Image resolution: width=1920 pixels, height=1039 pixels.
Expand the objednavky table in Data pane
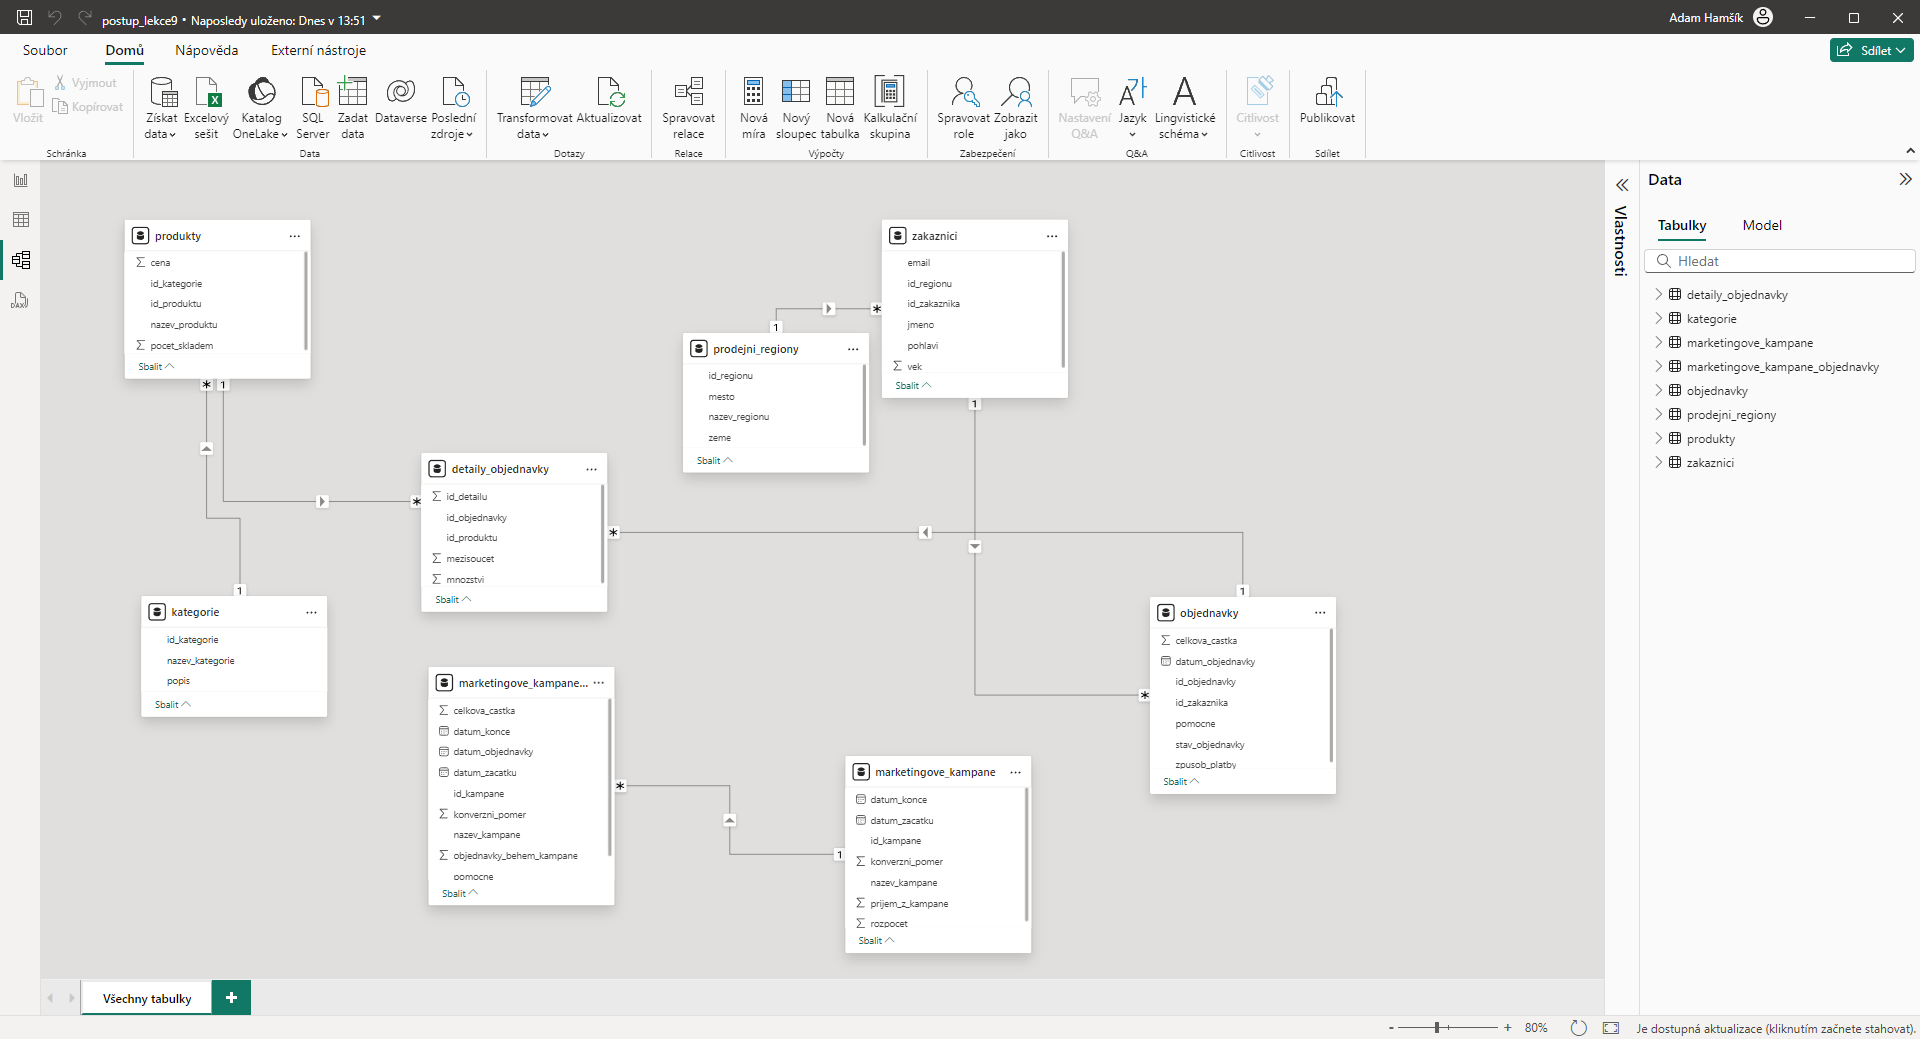1658,390
